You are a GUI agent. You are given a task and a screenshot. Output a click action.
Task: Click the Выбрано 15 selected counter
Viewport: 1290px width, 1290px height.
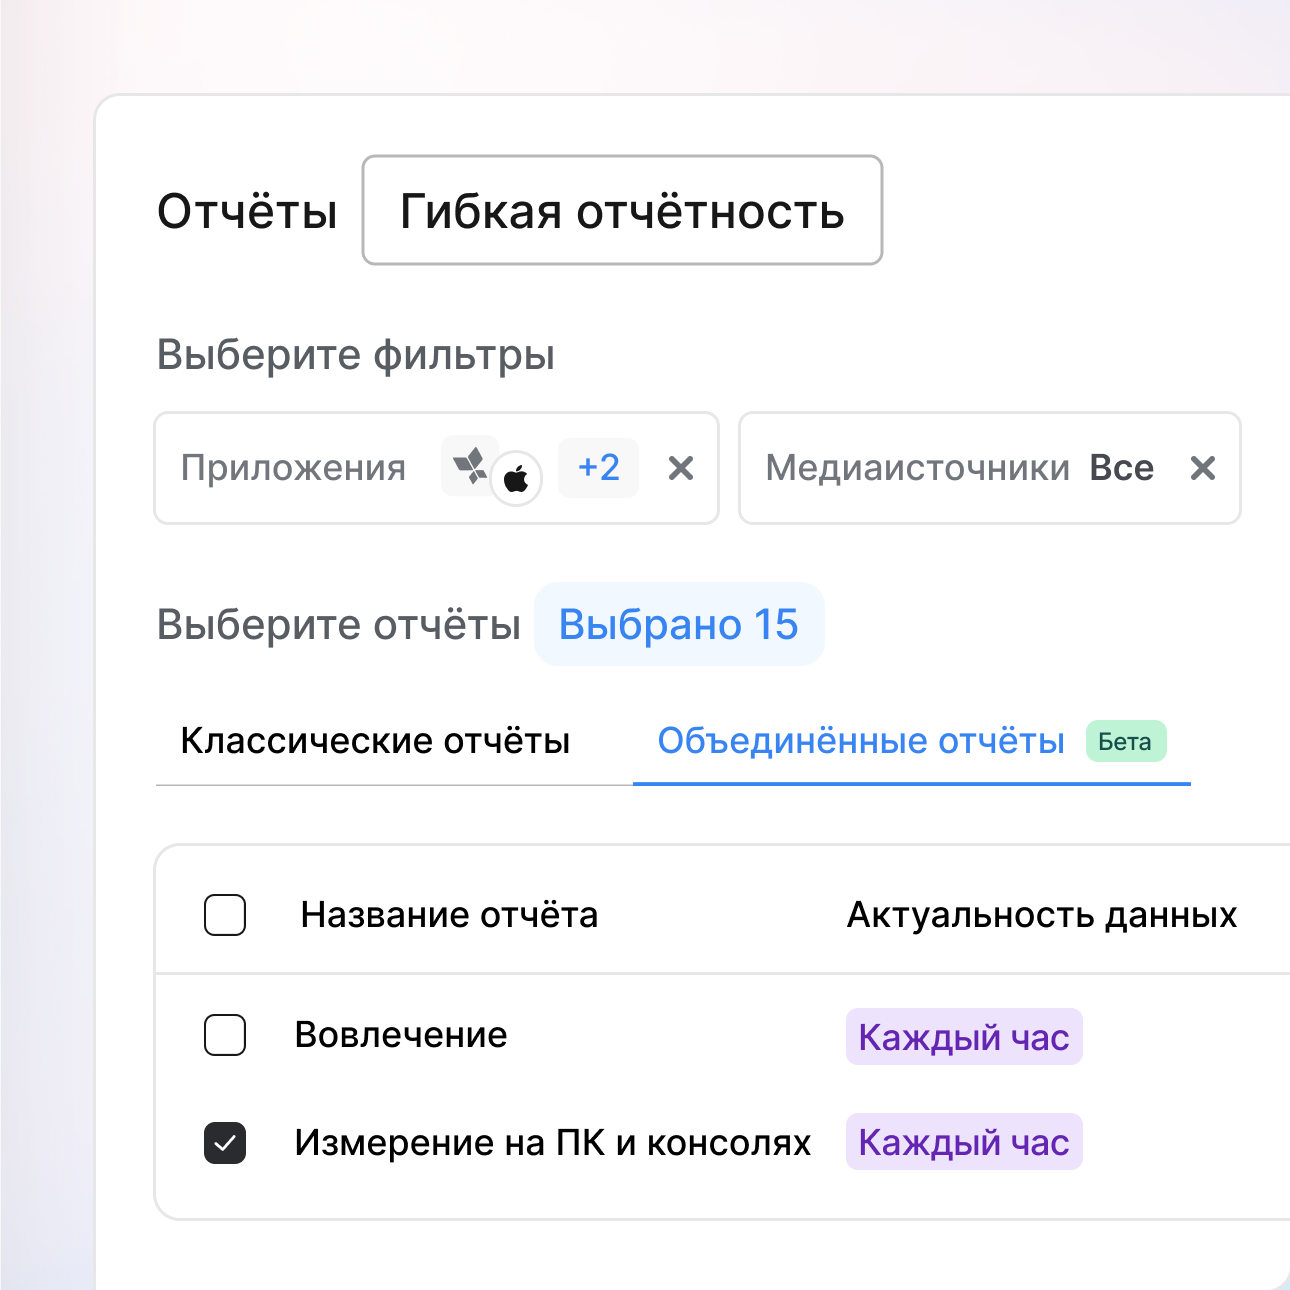tap(679, 625)
